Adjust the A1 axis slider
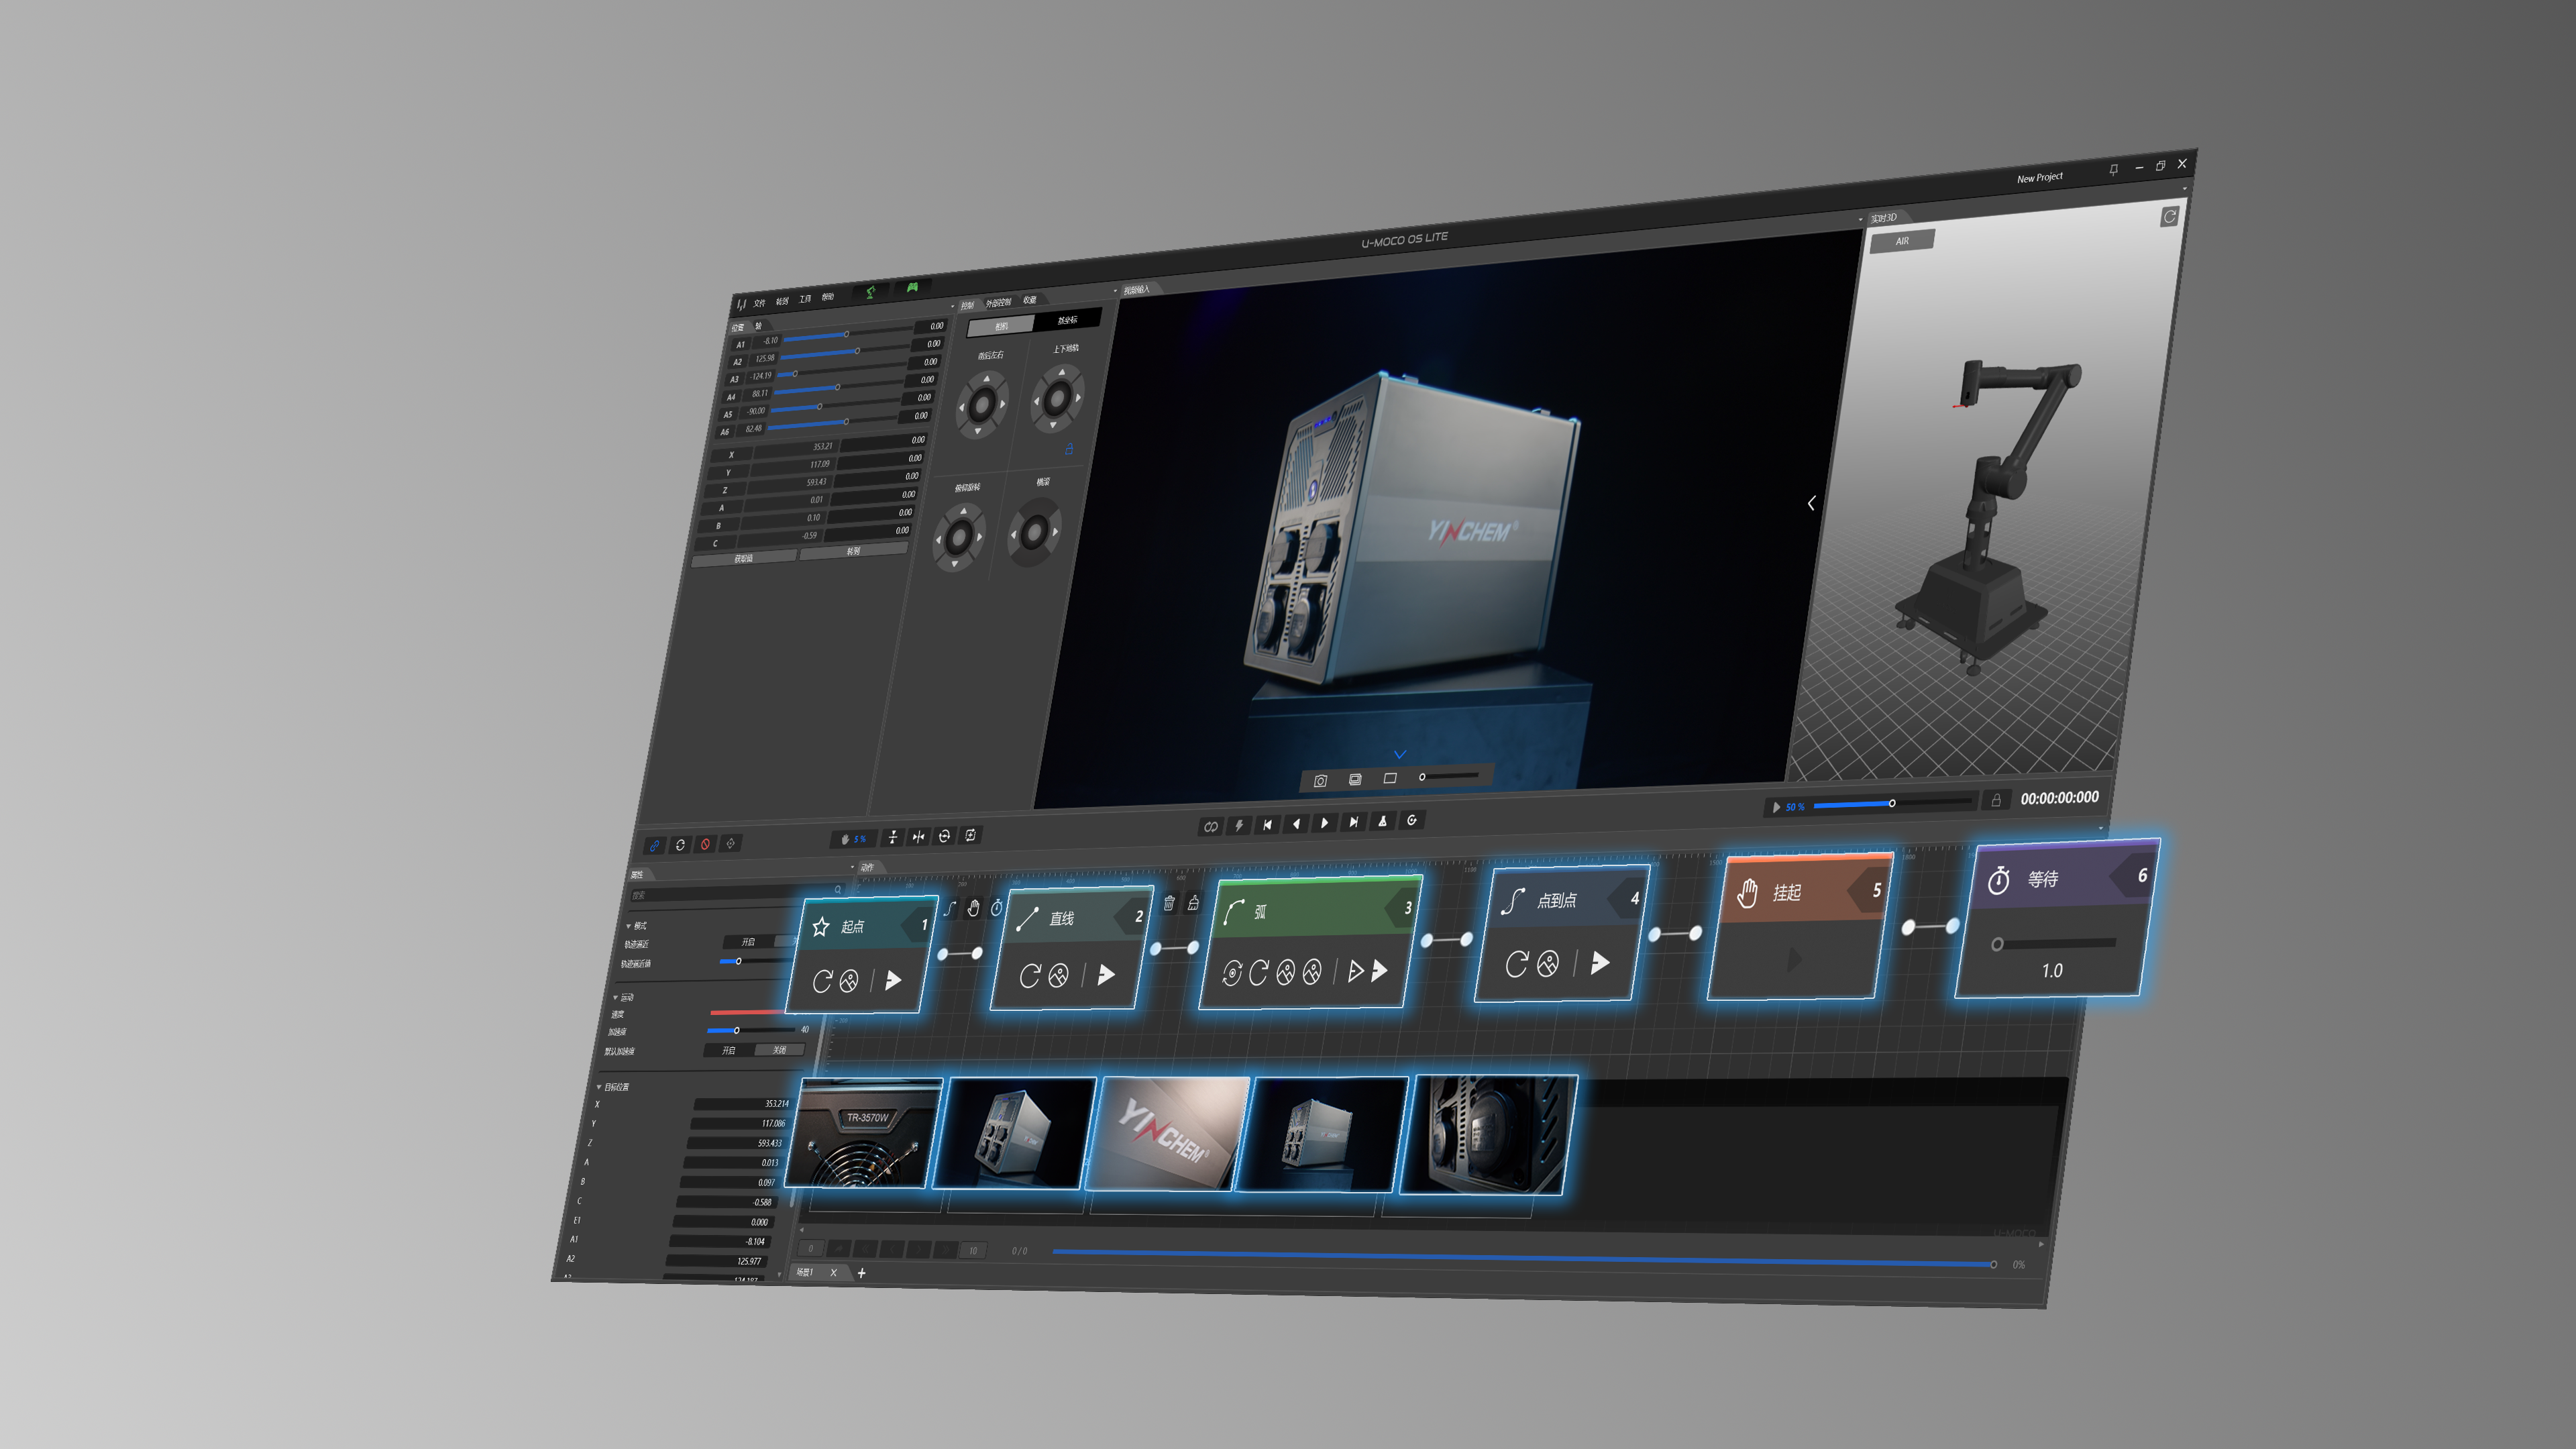Image resolution: width=2576 pixels, height=1449 pixels. 847,335
